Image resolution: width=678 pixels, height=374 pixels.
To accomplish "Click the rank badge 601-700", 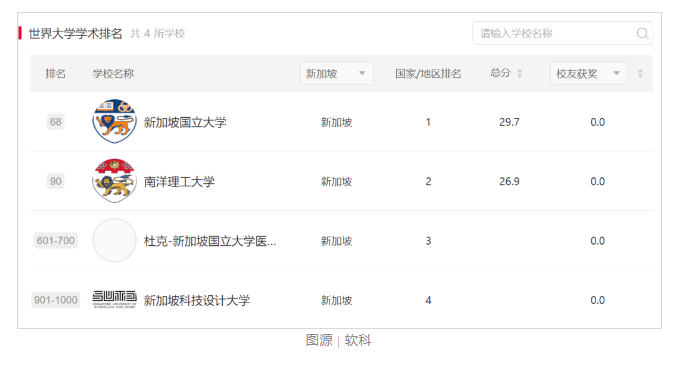I will [56, 240].
